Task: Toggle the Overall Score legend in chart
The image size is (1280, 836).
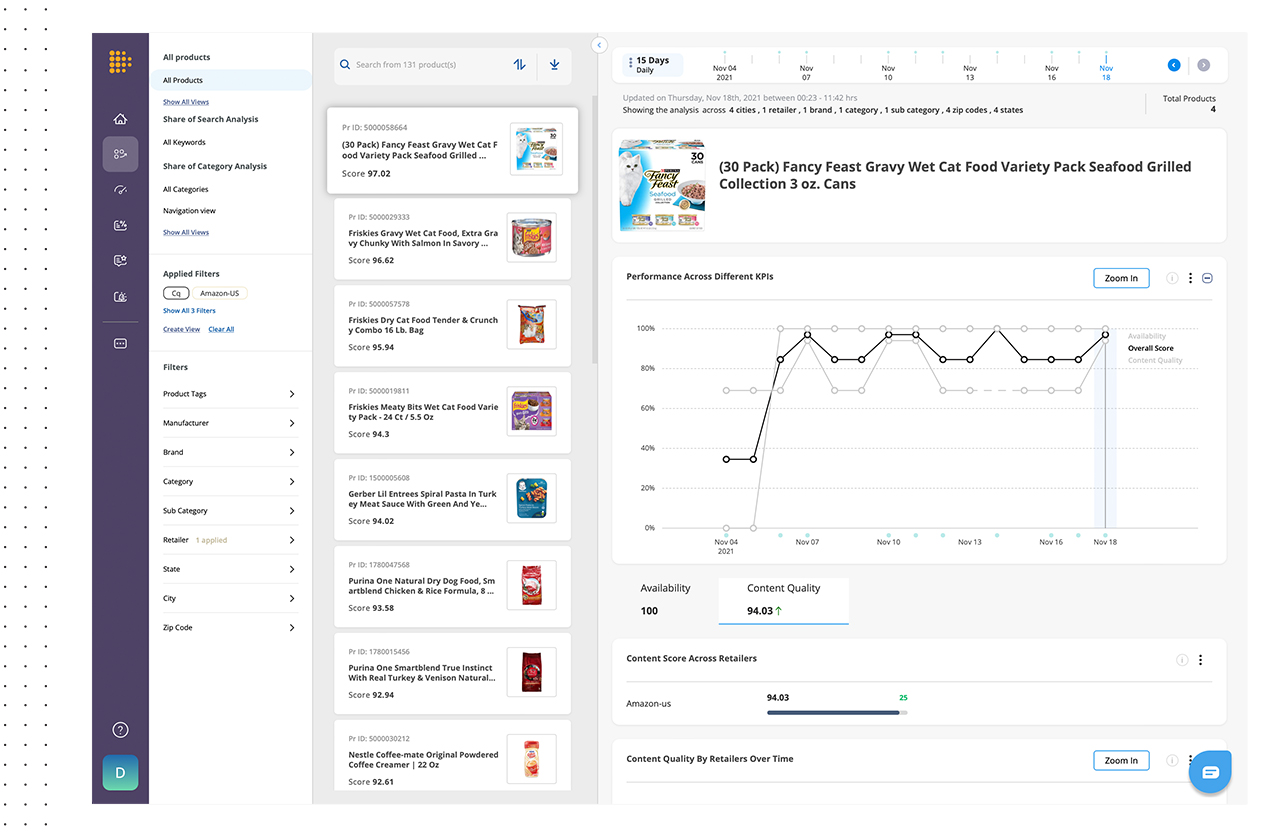Action: tap(1151, 348)
